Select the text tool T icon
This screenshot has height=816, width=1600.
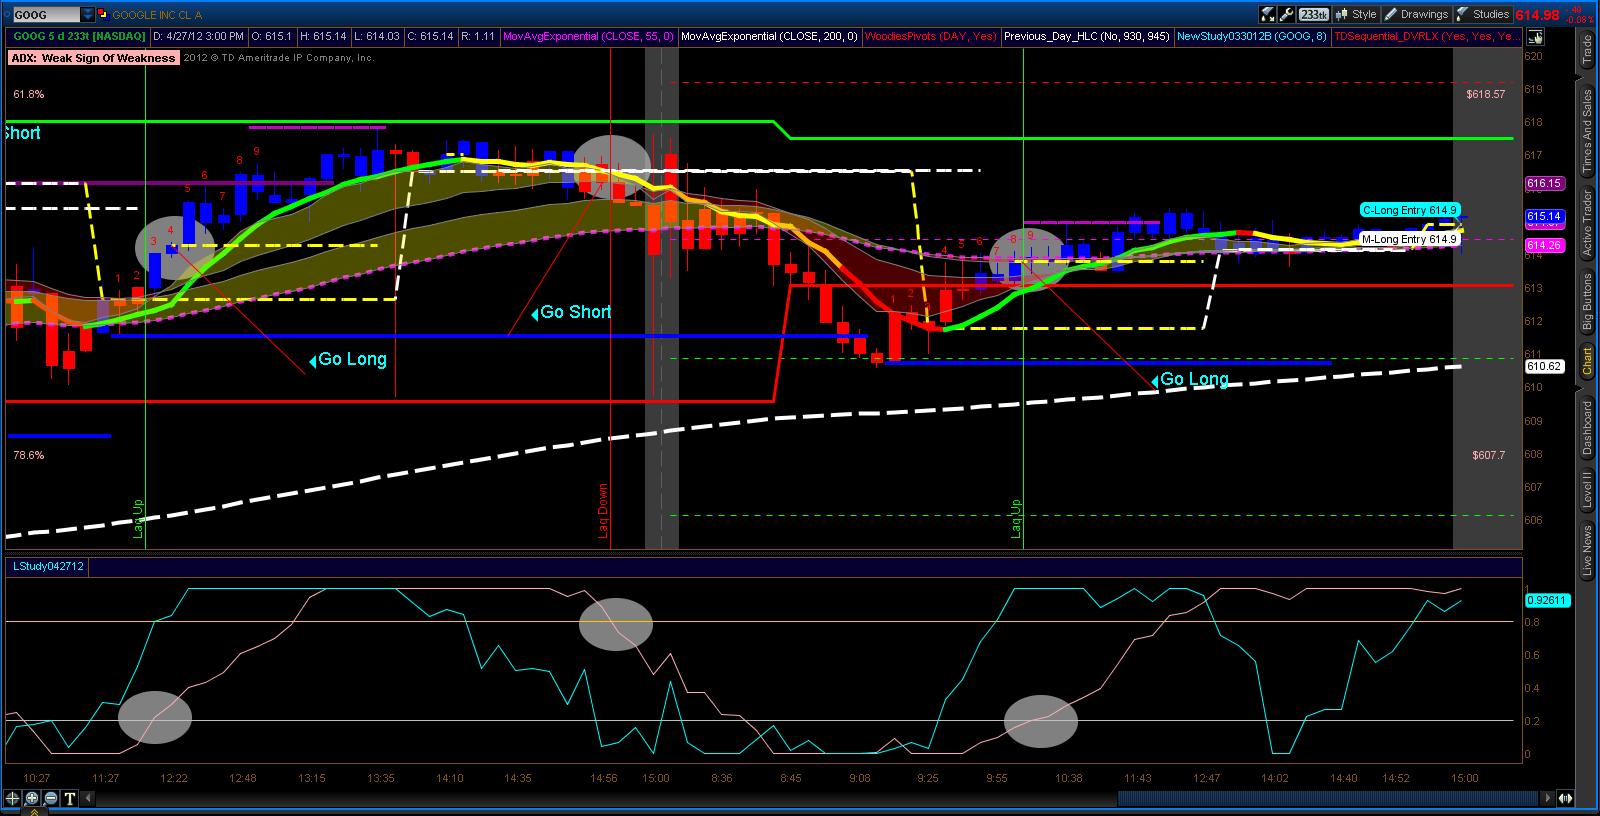coord(70,798)
